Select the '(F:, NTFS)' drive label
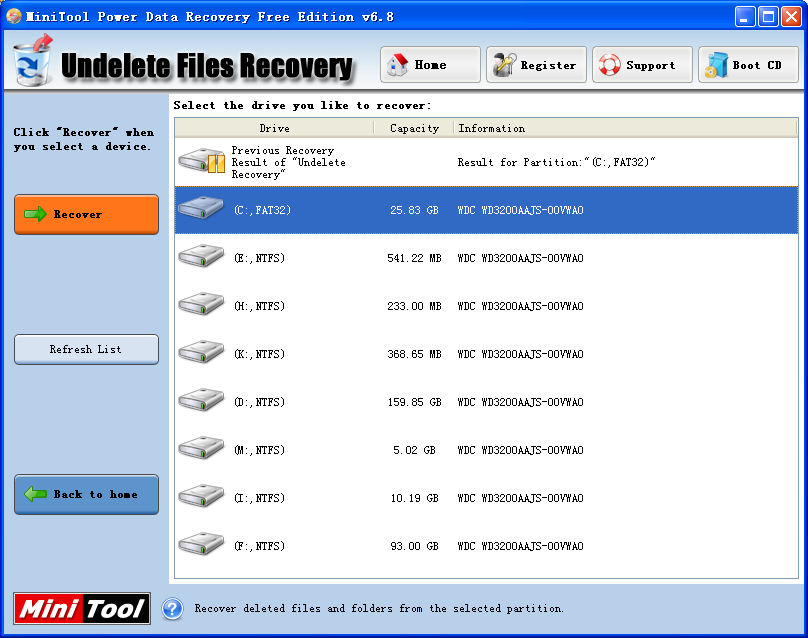Image resolution: width=808 pixels, height=638 pixels. (259, 545)
